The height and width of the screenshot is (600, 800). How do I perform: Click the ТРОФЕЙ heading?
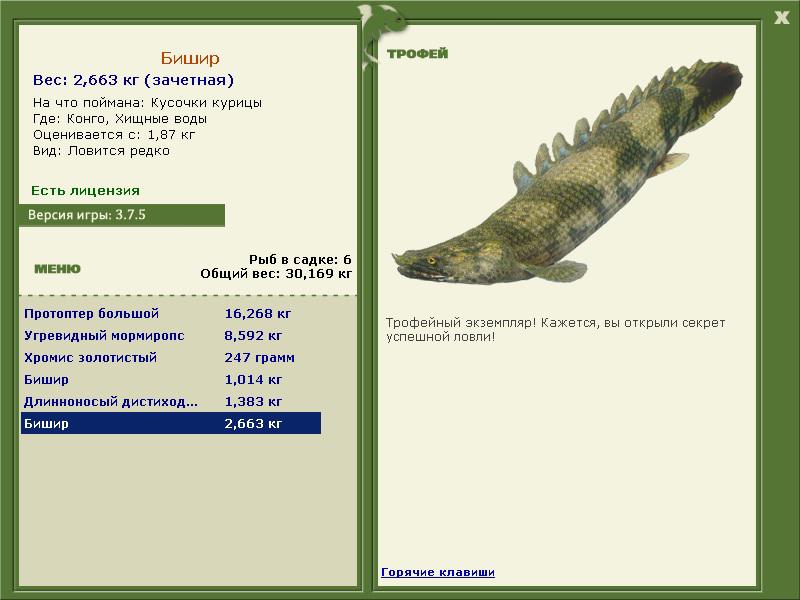click(x=417, y=54)
